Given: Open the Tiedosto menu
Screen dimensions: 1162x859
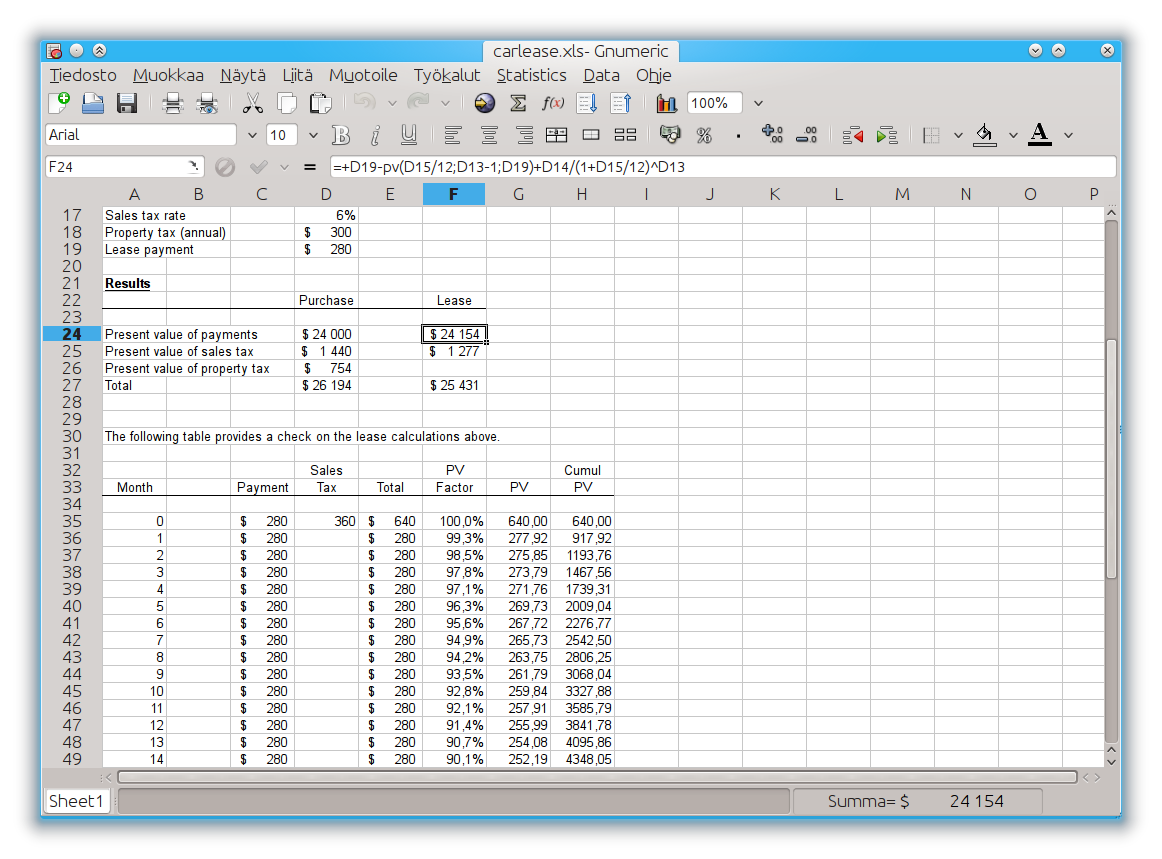Looking at the screenshot, I should (x=83, y=75).
